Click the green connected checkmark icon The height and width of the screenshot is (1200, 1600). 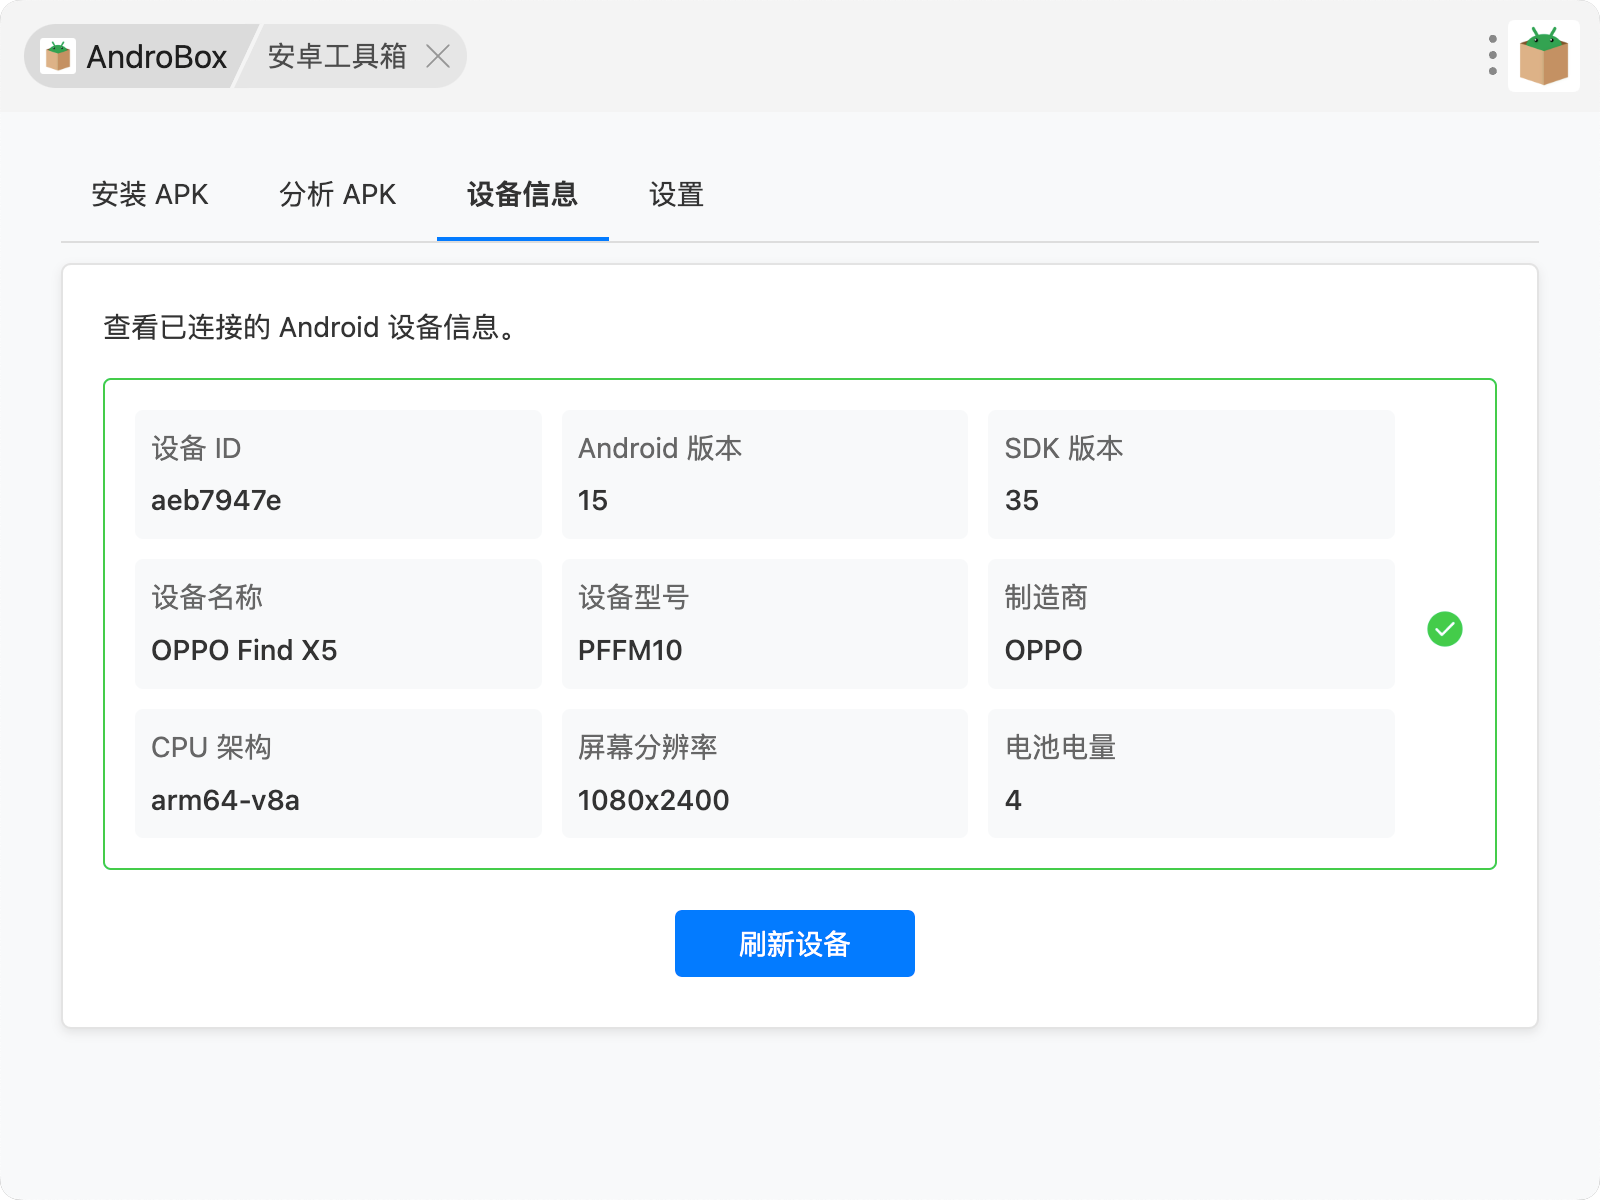tap(1444, 629)
